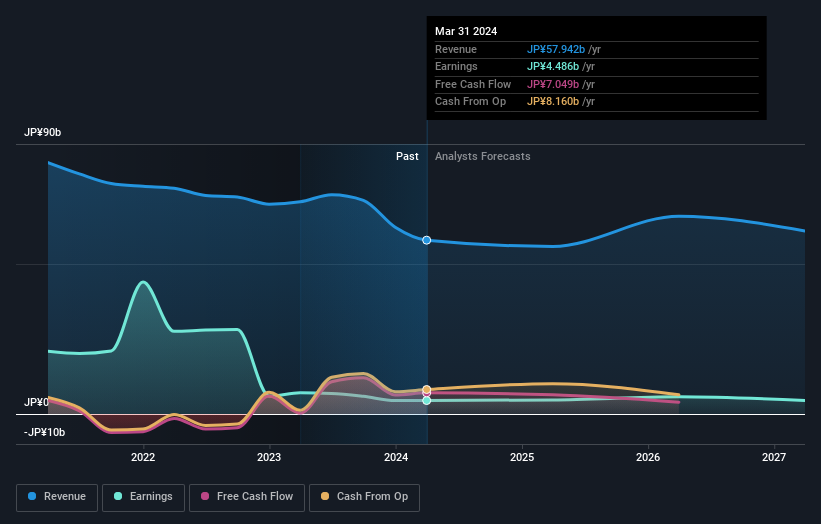This screenshot has width=821, height=524.
Task: Click the Mar 31 2024 tooltip date
Action: [466, 31]
